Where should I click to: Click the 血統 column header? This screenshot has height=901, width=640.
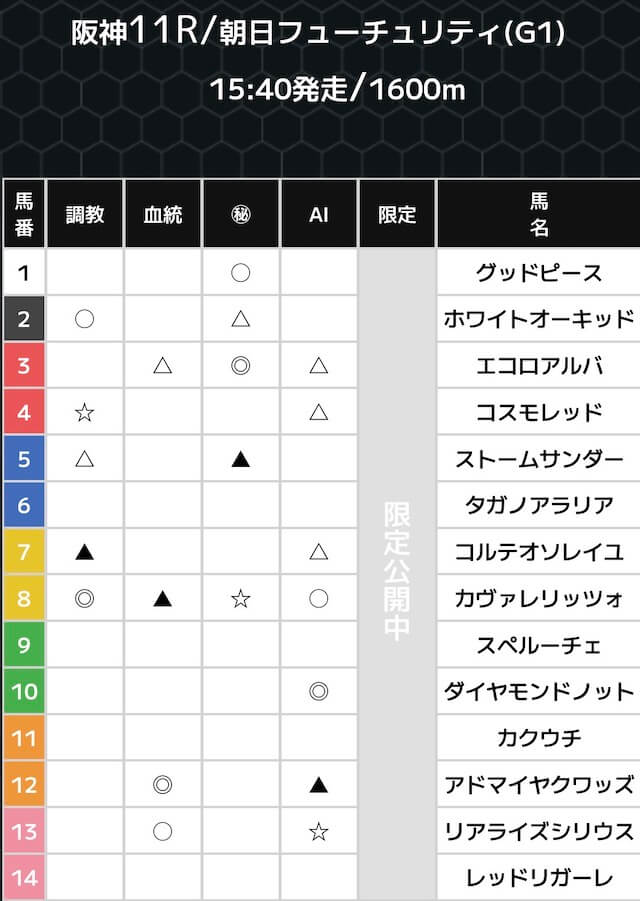pyautogui.click(x=163, y=215)
